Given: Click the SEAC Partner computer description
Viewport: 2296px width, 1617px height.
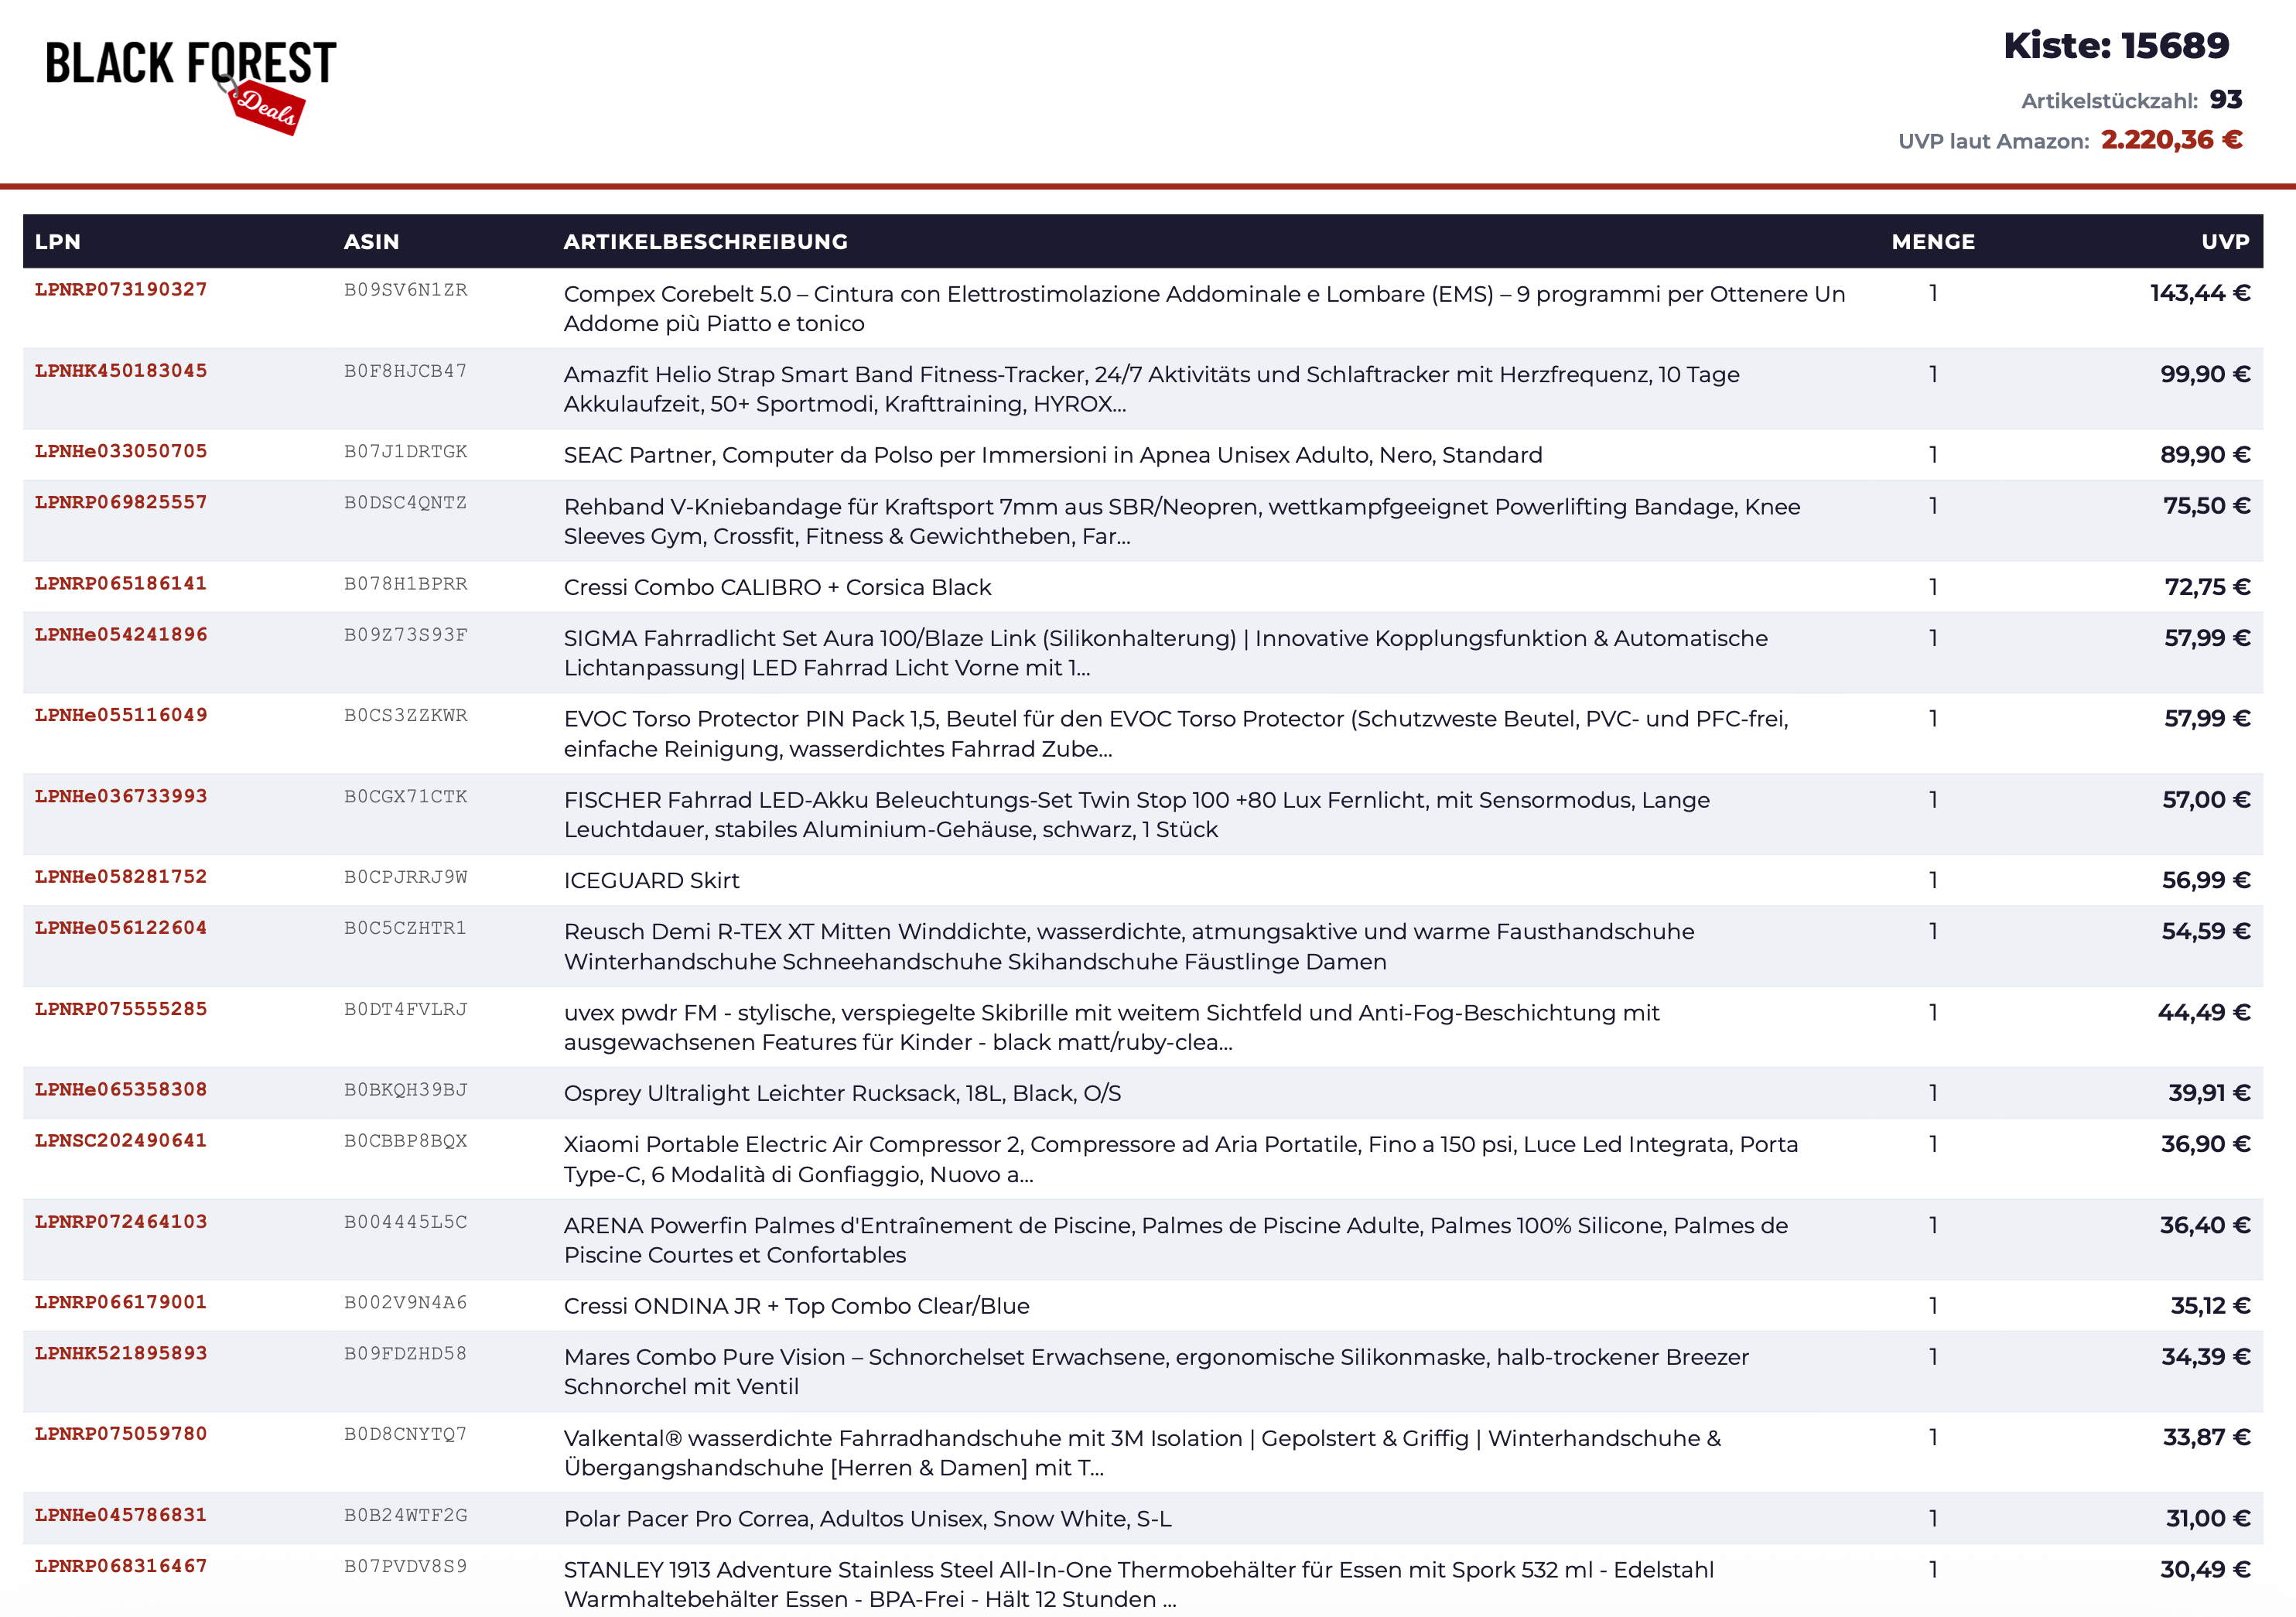Looking at the screenshot, I should tap(1053, 455).
